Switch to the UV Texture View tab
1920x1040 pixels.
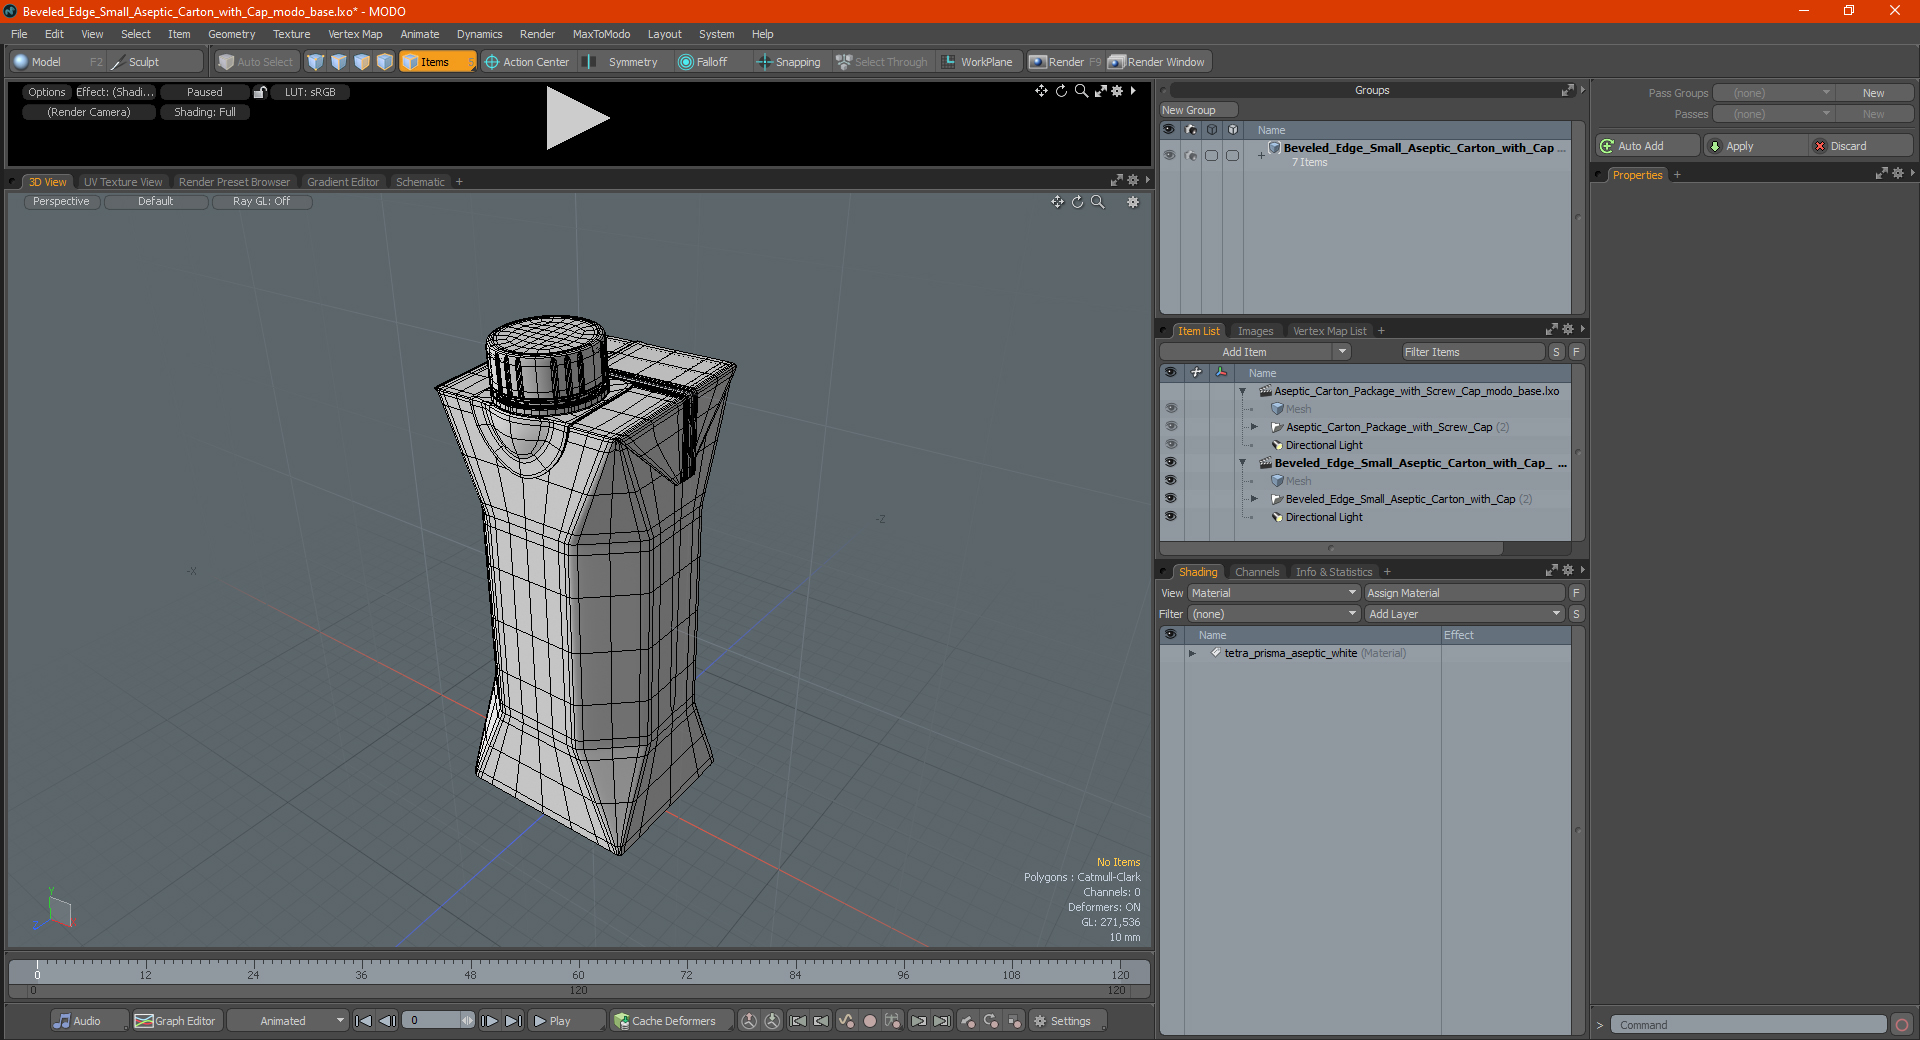(x=123, y=182)
